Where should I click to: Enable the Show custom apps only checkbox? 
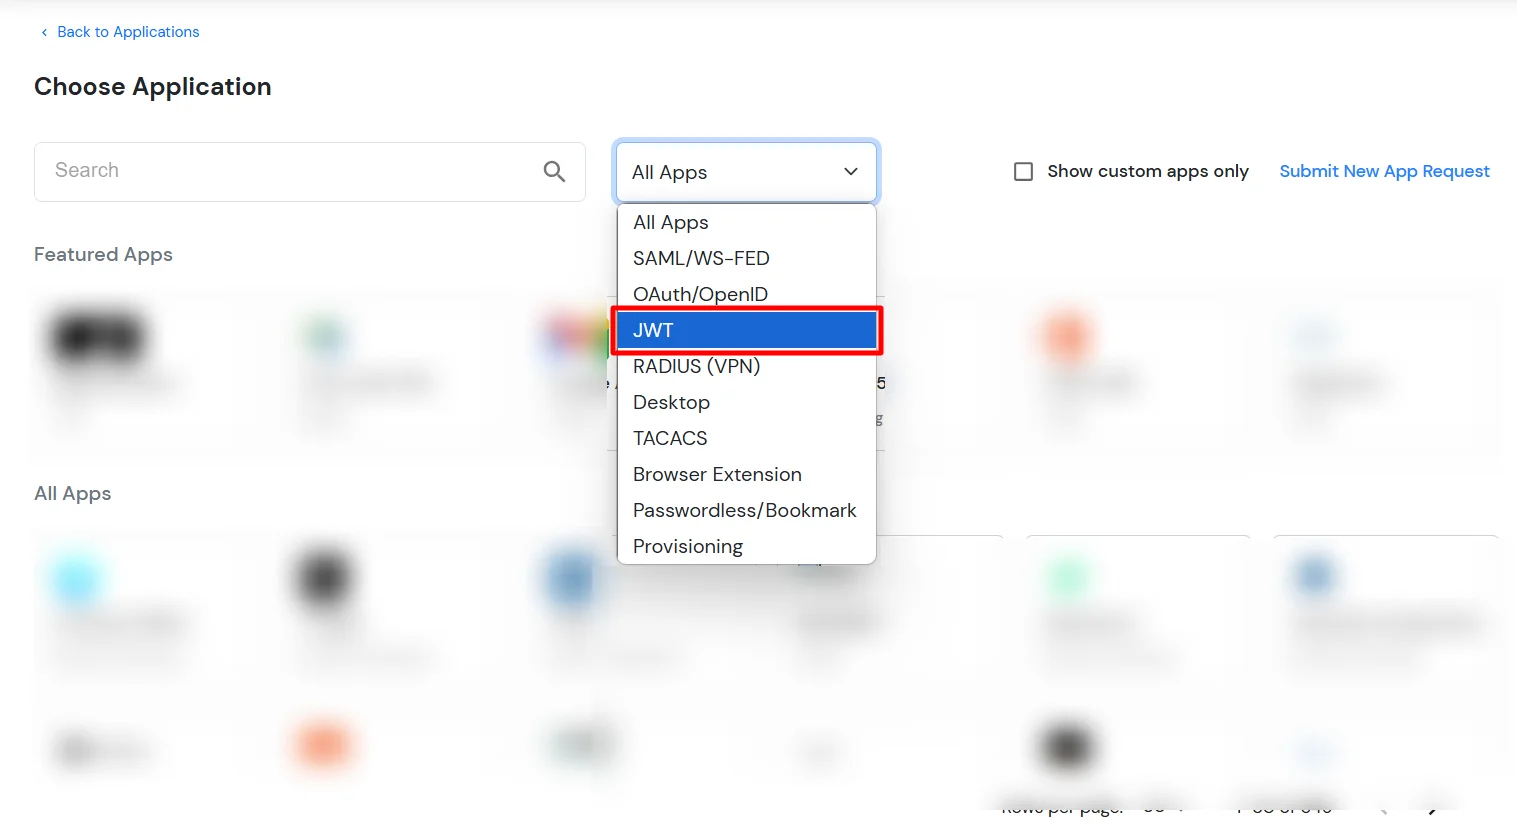[x=1023, y=171]
